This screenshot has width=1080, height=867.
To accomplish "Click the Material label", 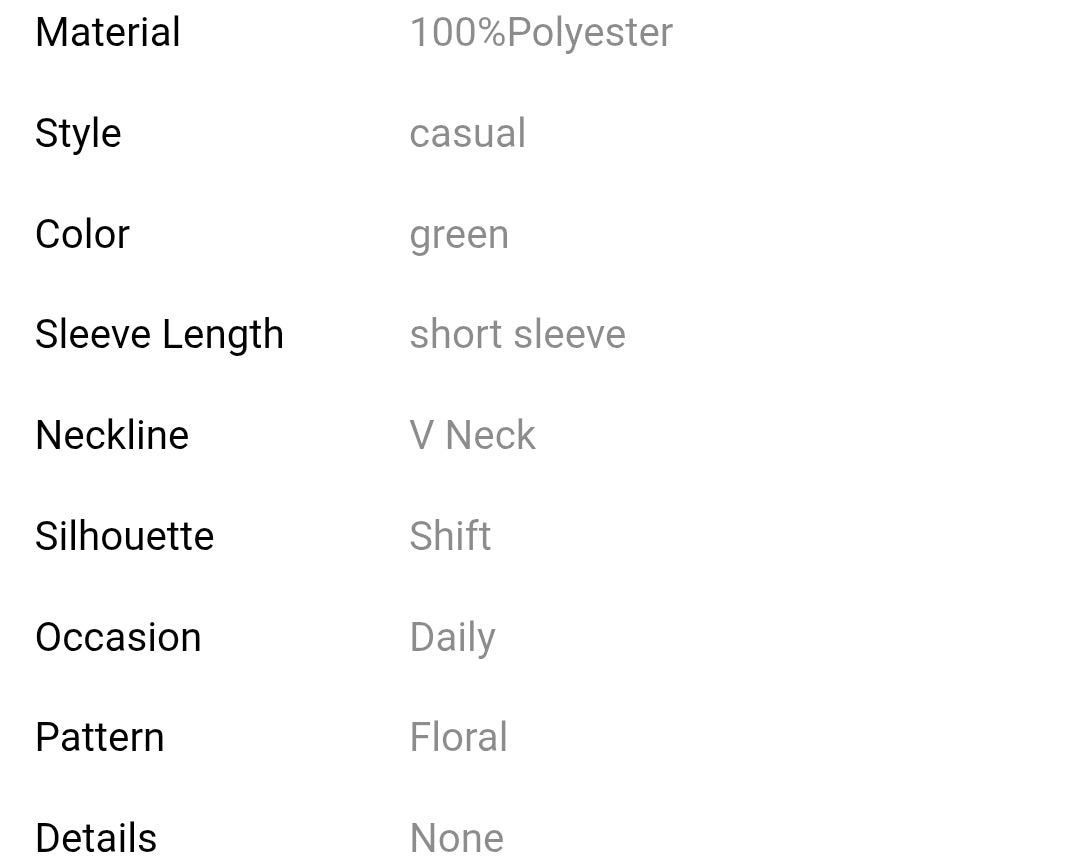I will pyautogui.click(x=108, y=33).
